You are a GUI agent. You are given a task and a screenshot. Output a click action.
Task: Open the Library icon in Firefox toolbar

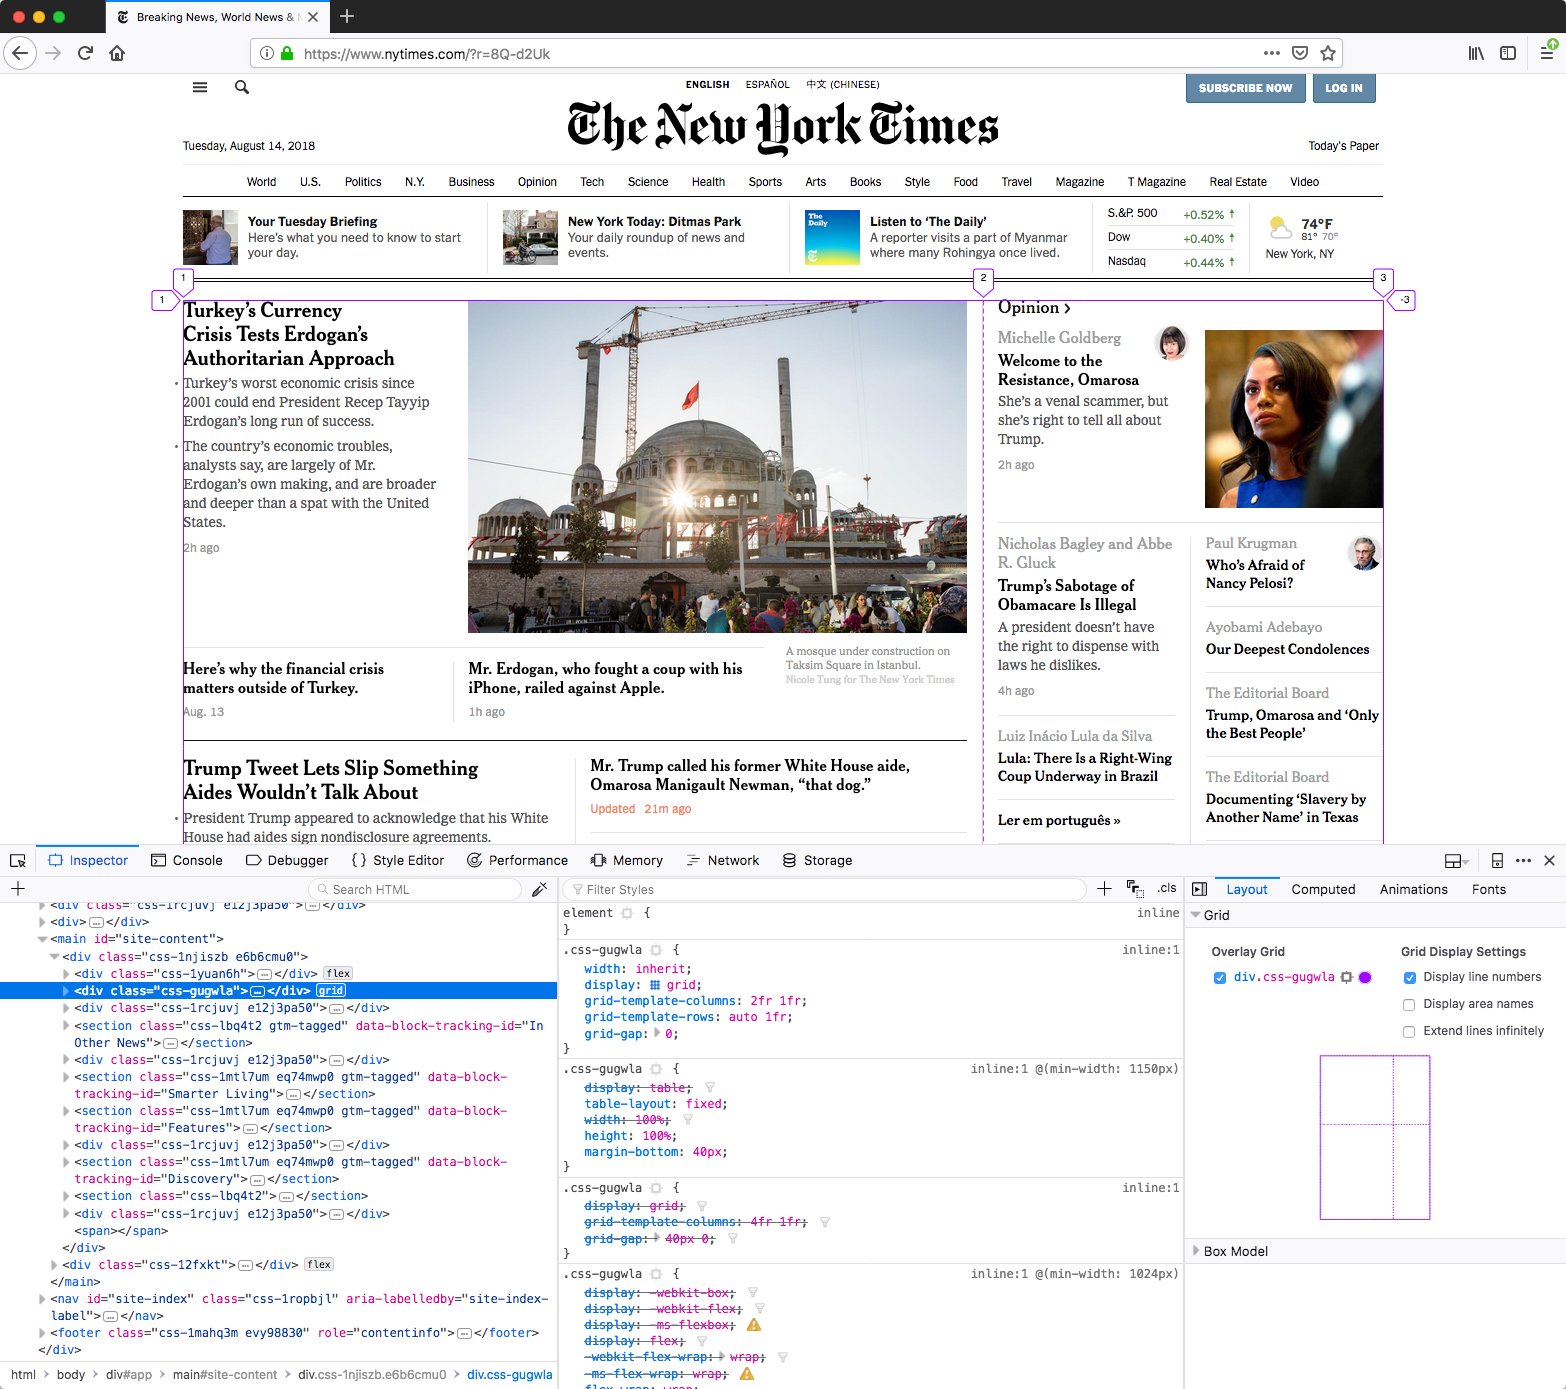1476,53
